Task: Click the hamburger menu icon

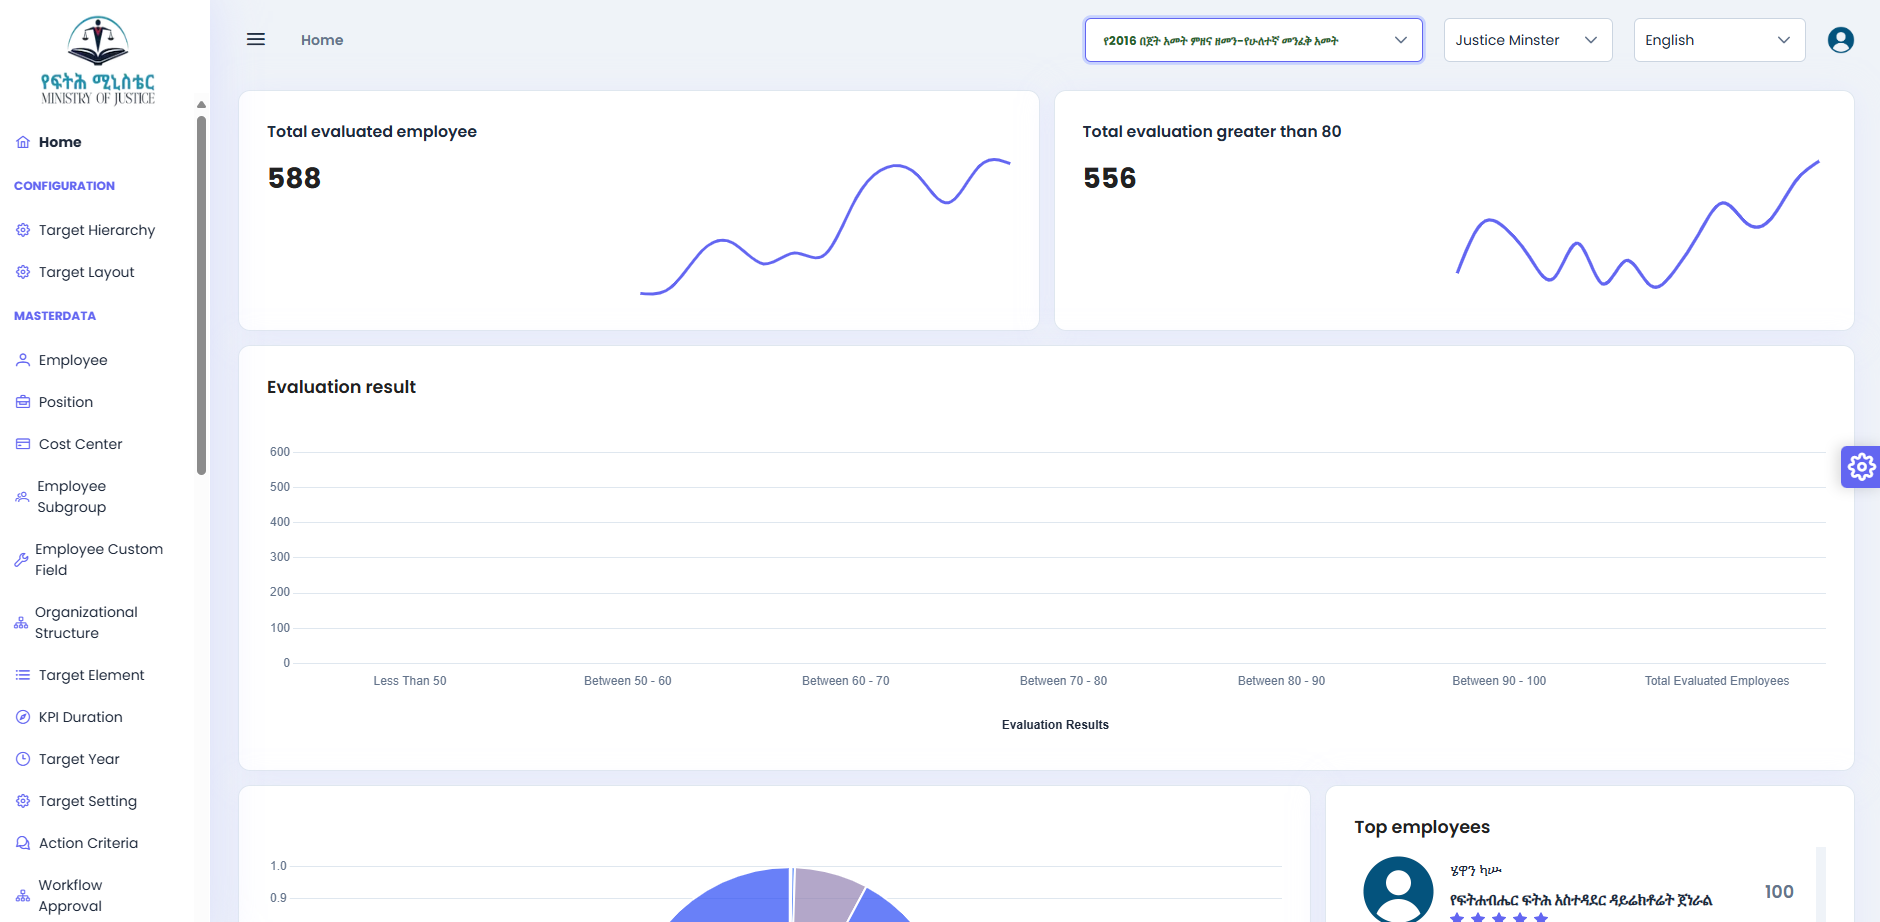Action: 256,40
